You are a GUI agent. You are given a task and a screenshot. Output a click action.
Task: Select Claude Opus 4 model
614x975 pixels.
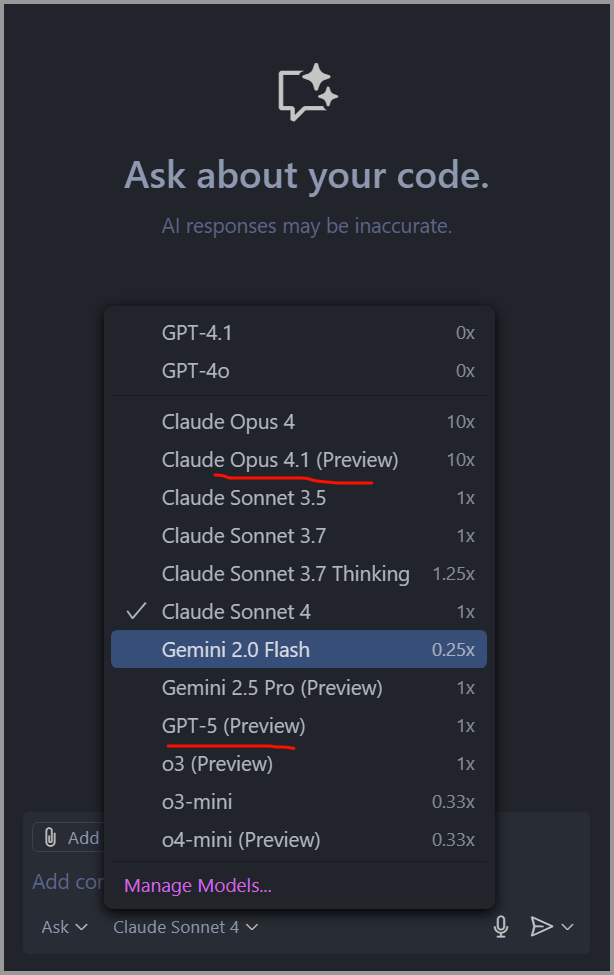click(x=228, y=422)
